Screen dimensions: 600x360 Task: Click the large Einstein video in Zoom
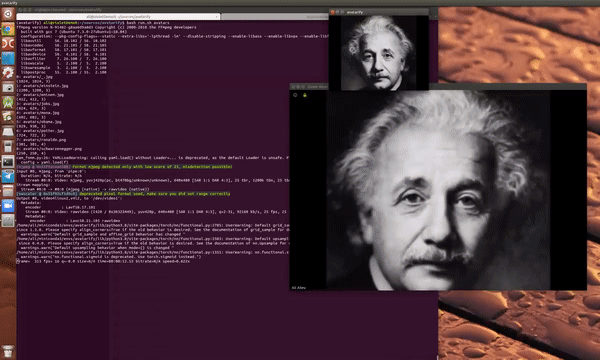(438, 190)
